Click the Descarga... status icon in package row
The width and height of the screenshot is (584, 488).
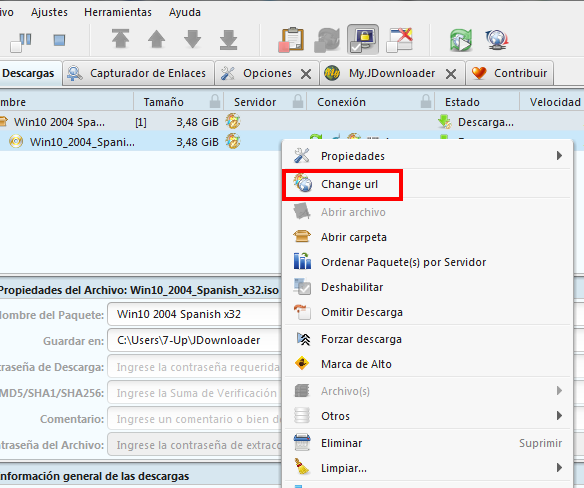tap(445, 122)
